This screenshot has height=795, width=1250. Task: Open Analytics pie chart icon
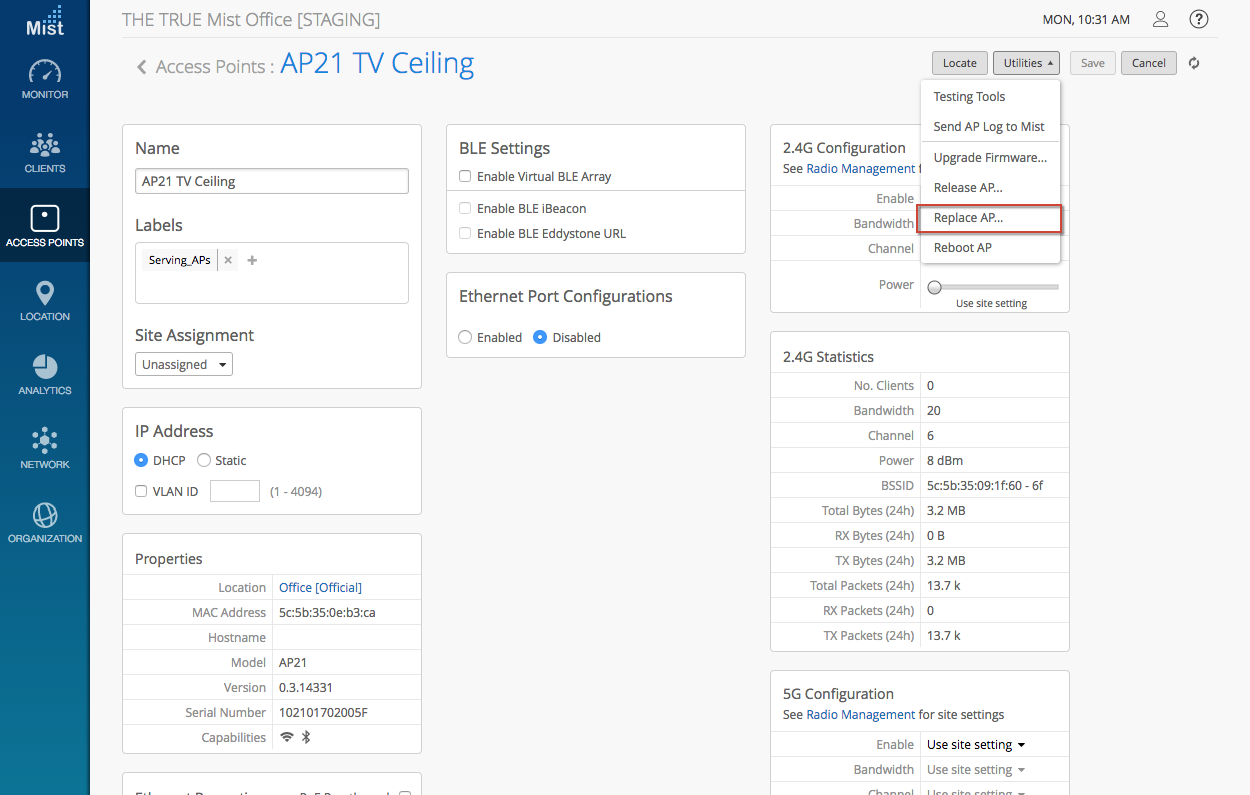point(45,375)
